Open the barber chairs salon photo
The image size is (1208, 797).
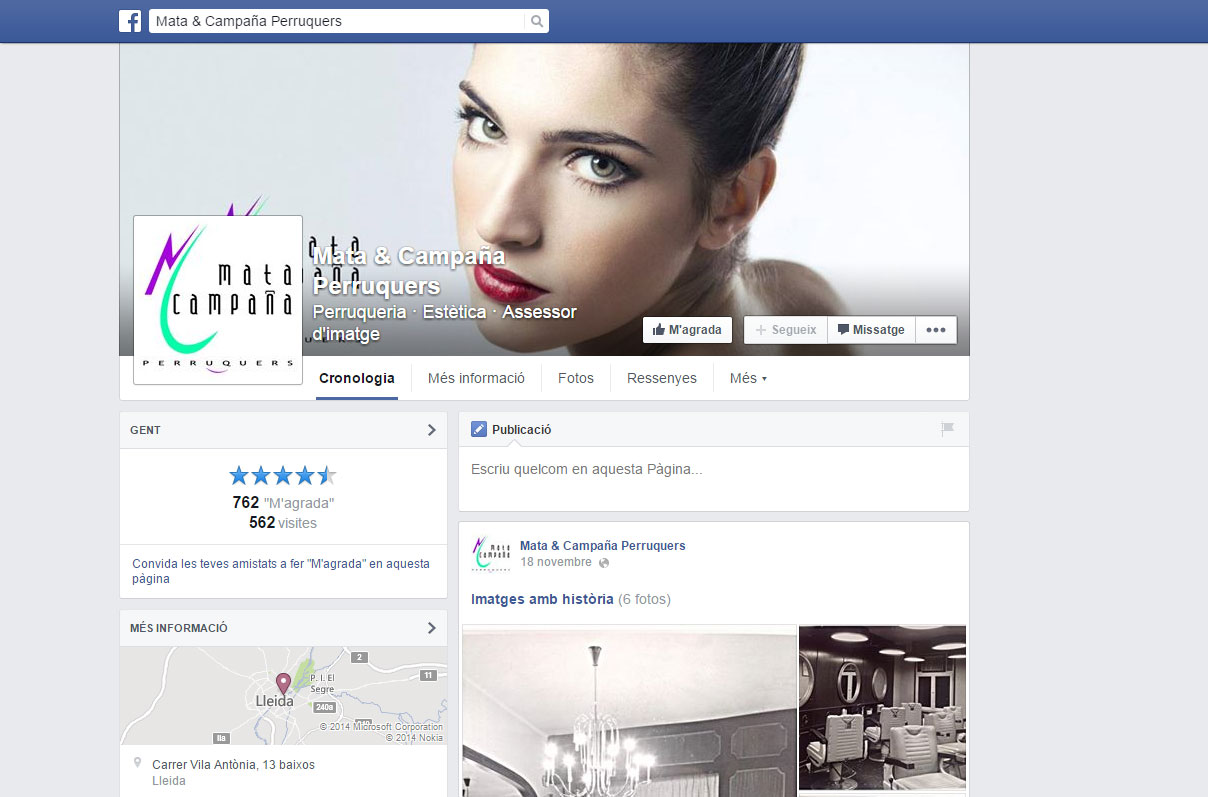(883, 708)
